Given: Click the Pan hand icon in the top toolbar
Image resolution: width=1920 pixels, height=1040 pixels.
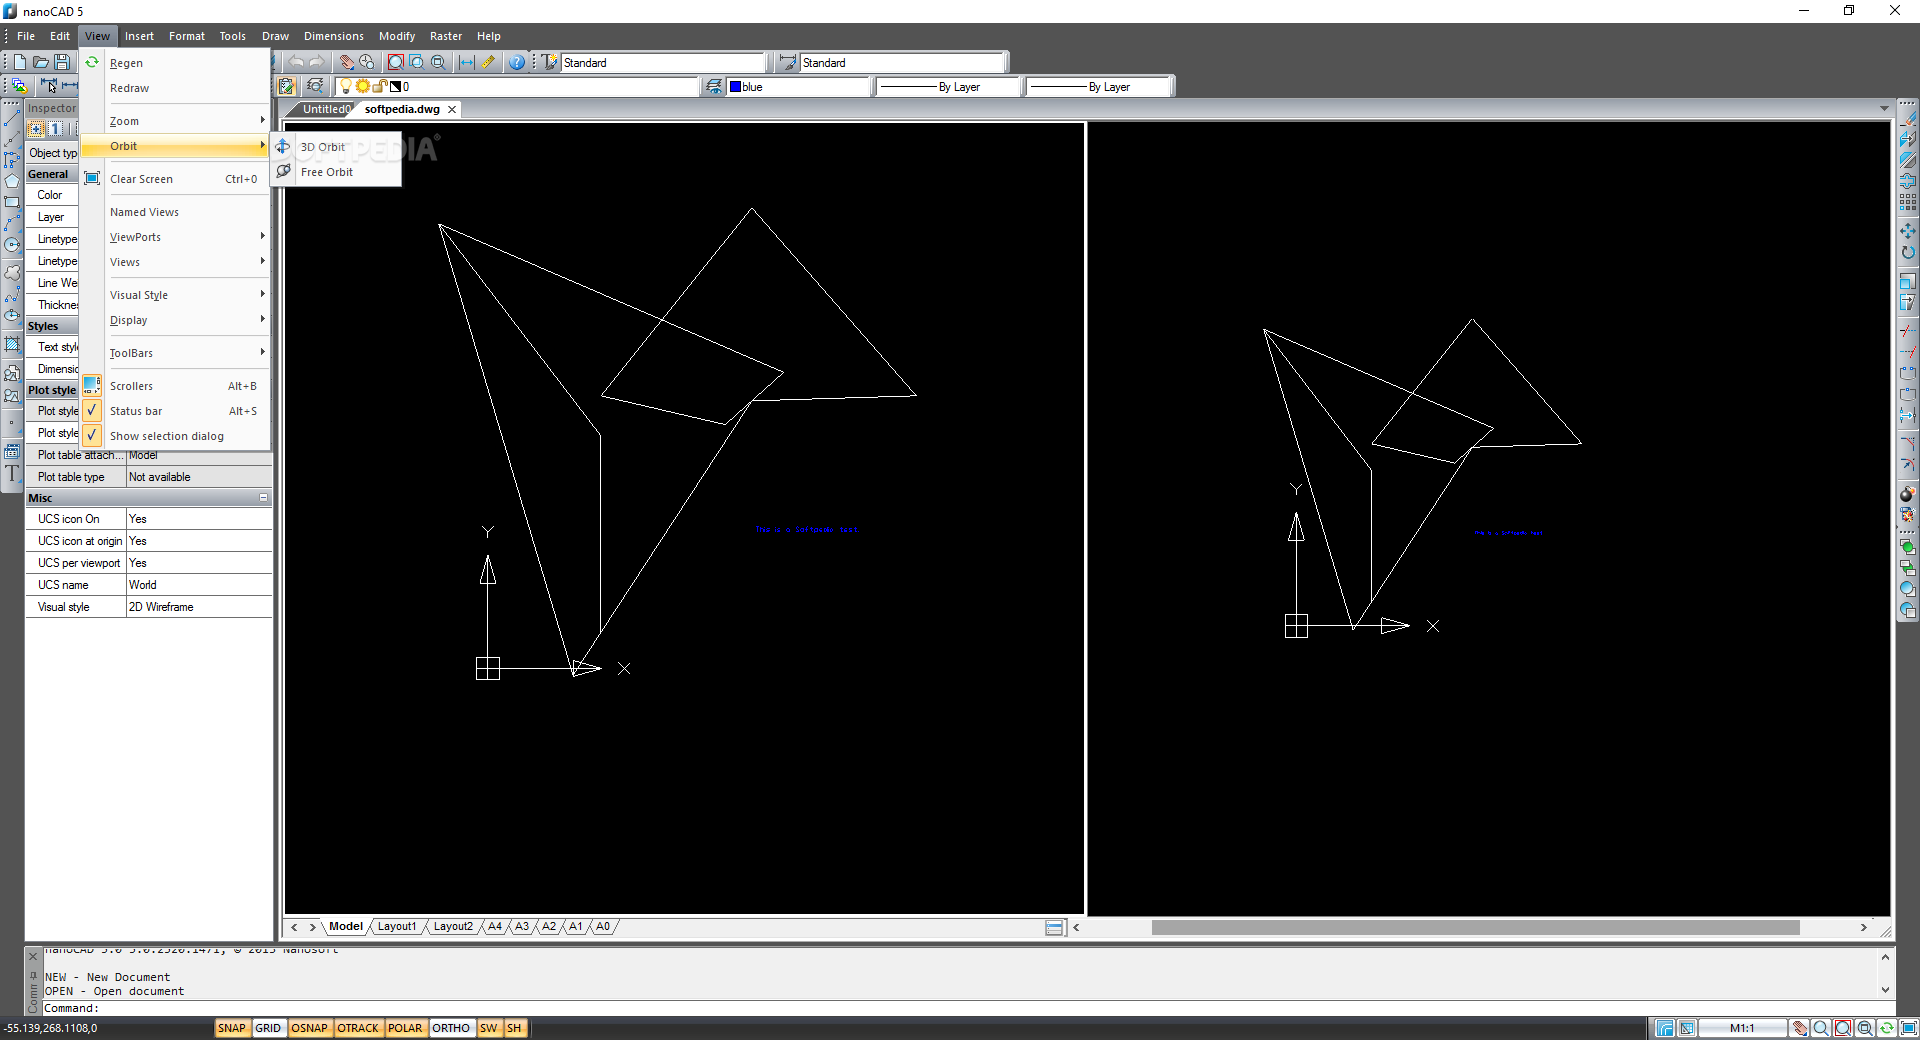Looking at the screenshot, I should coord(346,62).
